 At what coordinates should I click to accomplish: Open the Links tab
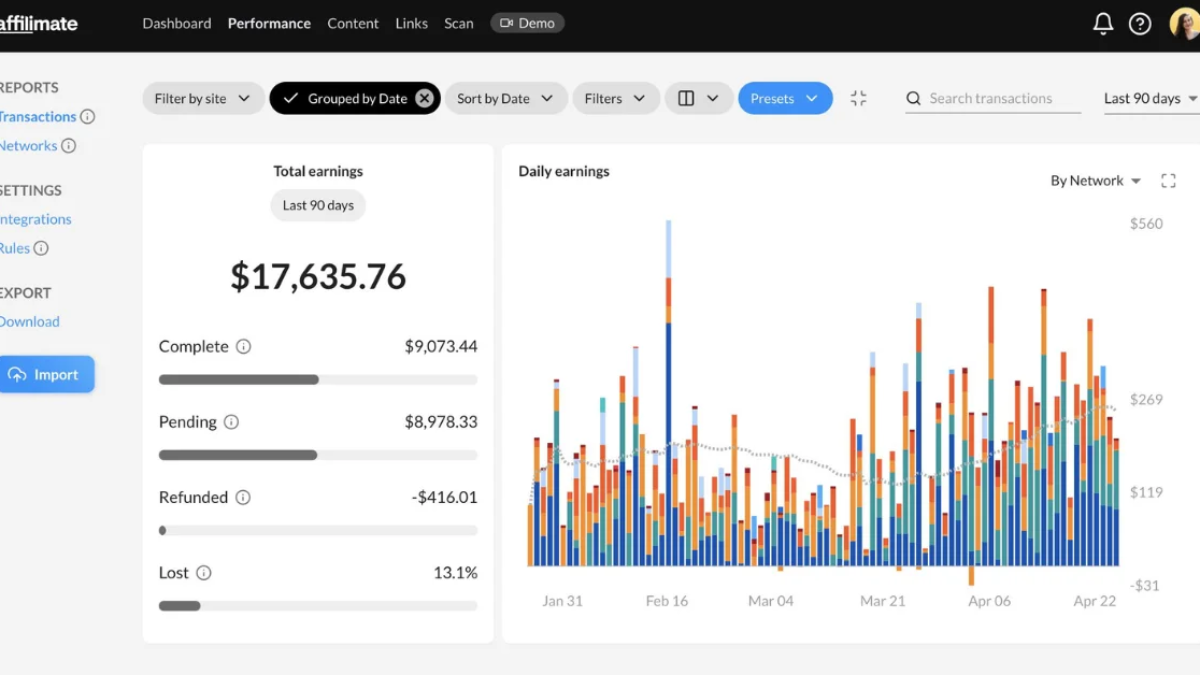point(411,23)
